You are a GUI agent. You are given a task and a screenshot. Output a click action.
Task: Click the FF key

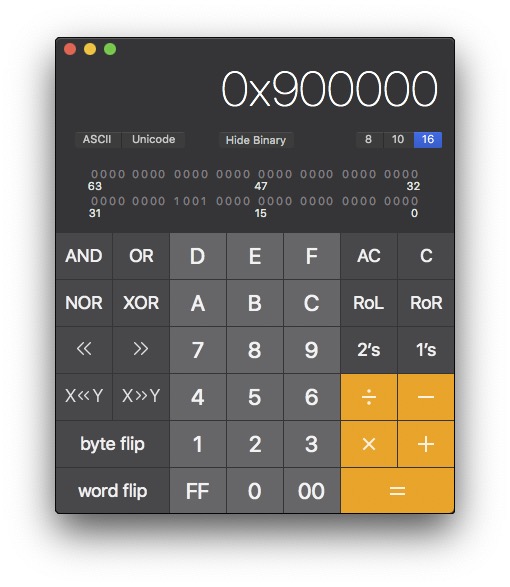[x=198, y=491]
